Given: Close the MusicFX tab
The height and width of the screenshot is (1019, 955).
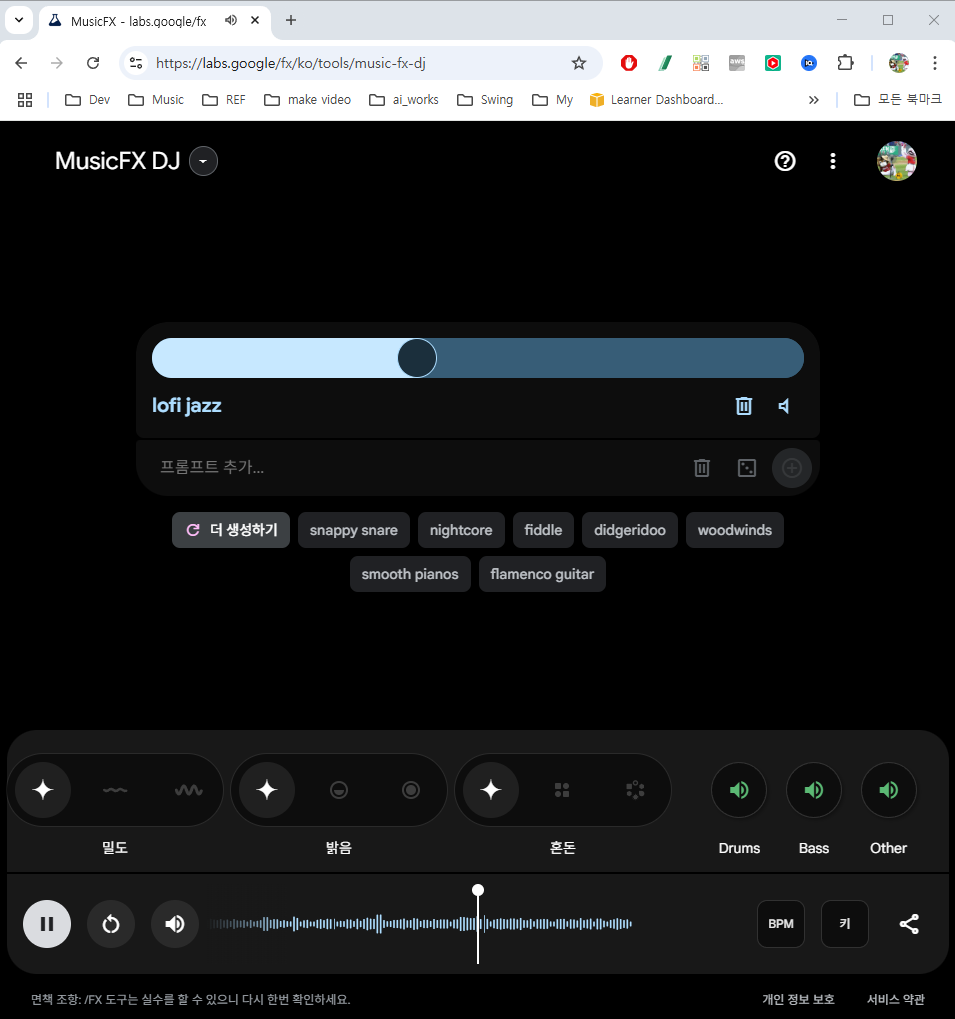Looking at the screenshot, I should point(255,21).
